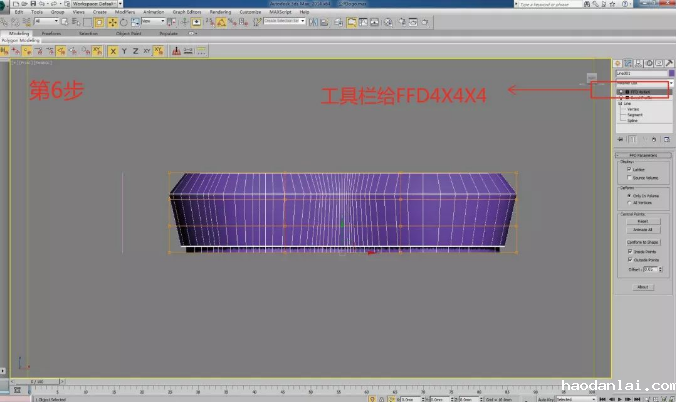Screen dimensions: 676x402
Task: Toggle the Source Volume checkbox
Action: (x=629, y=177)
